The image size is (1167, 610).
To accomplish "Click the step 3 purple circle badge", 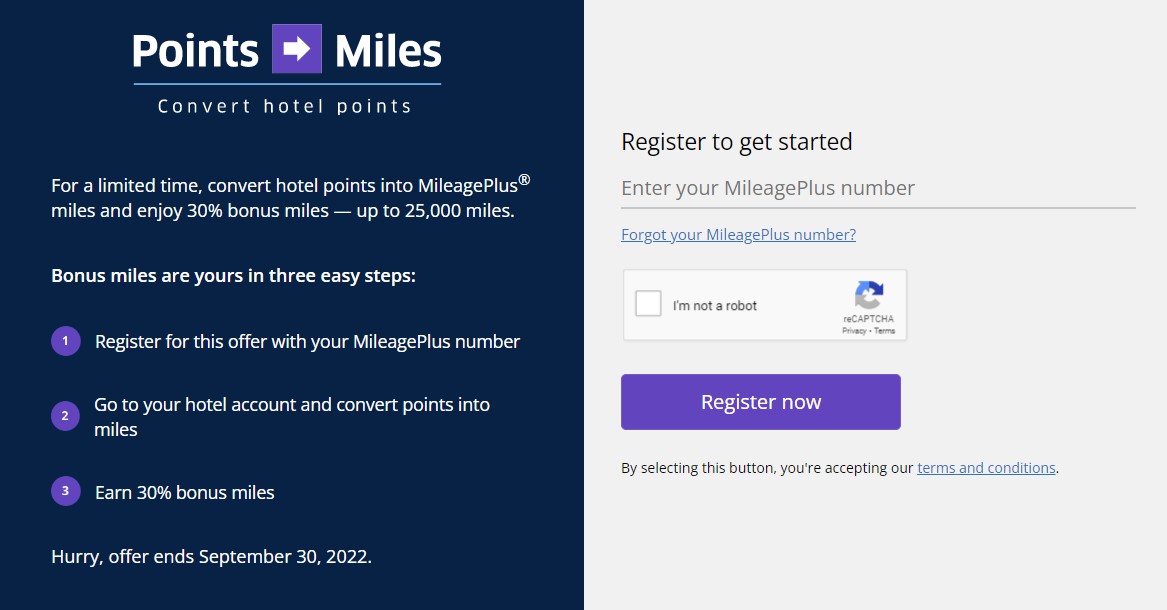I will (x=65, y=491).
